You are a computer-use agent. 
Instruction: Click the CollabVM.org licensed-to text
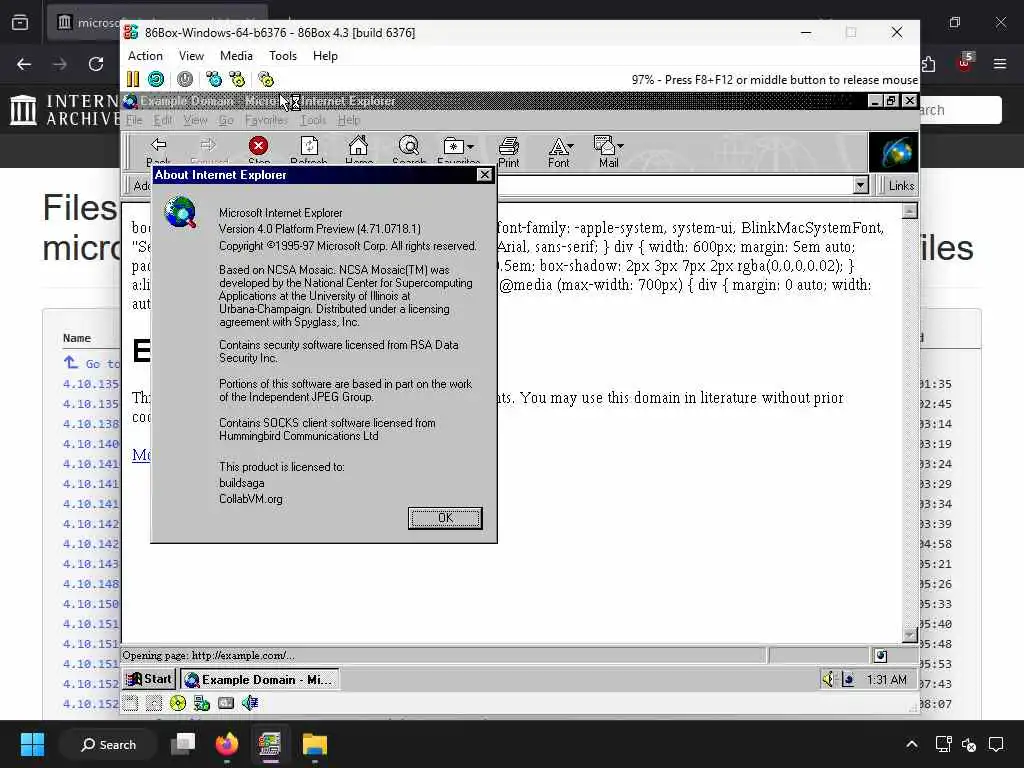251,499
